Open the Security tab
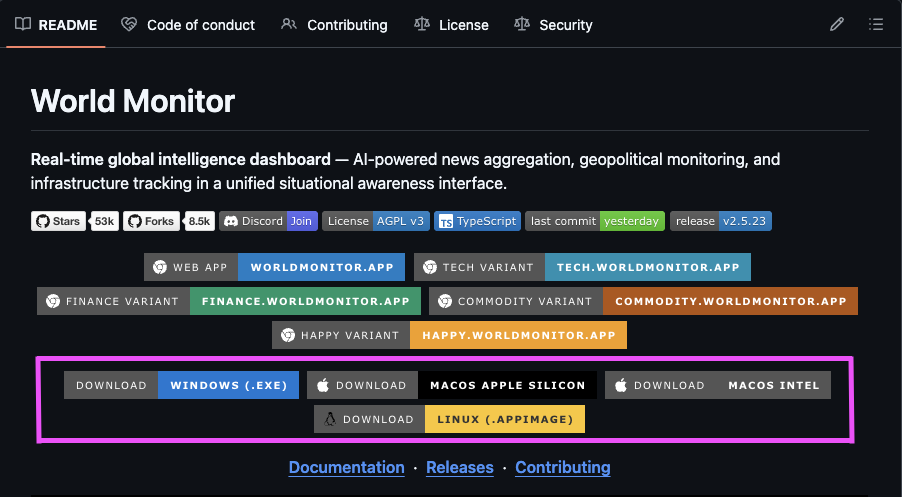The image size is (902, 497). pos(553,25)
